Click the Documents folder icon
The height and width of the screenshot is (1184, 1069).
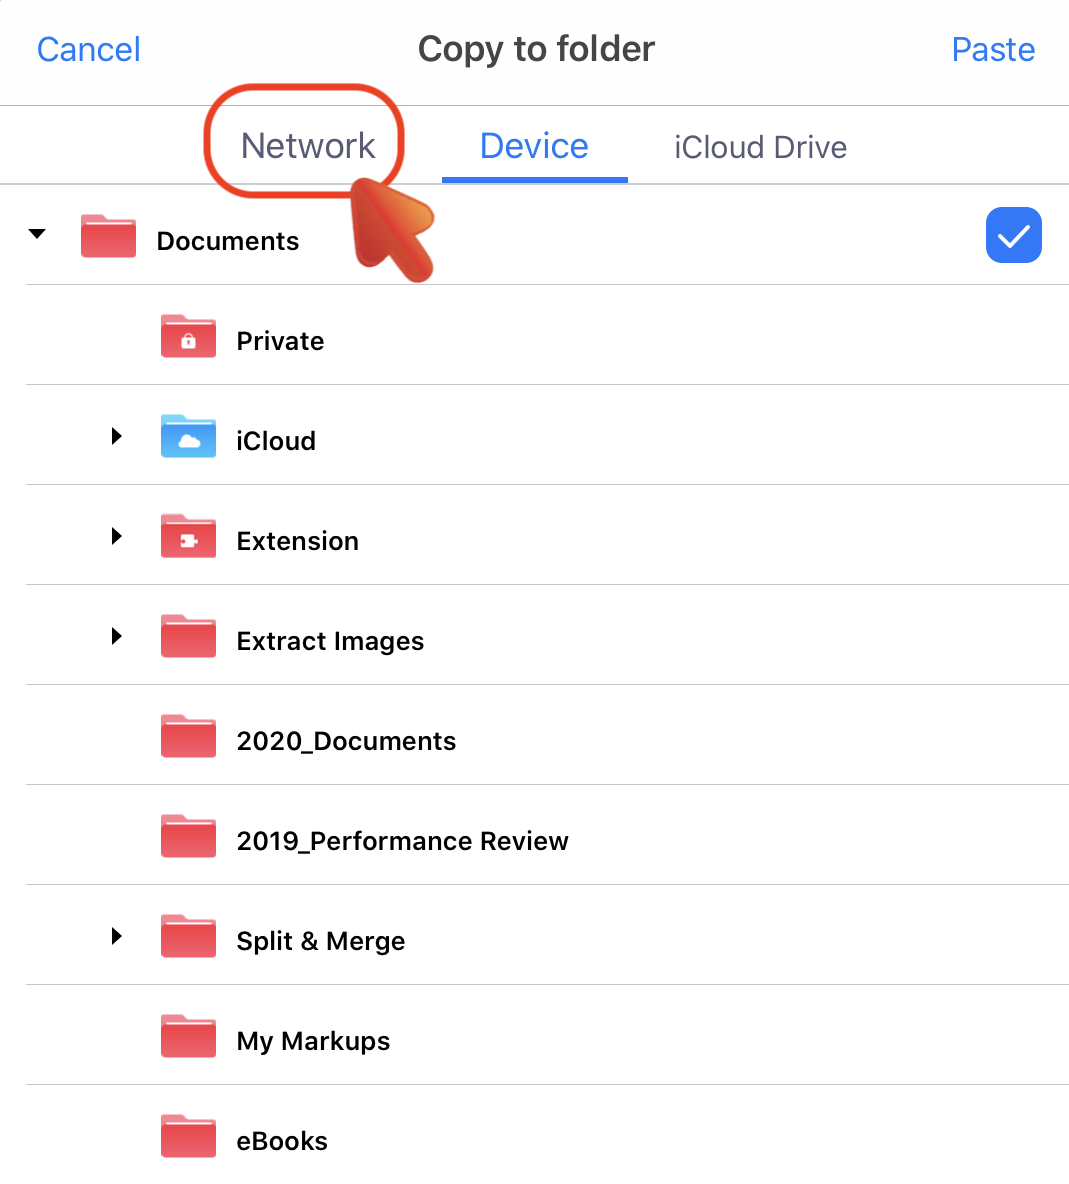[x=109, y=236]
